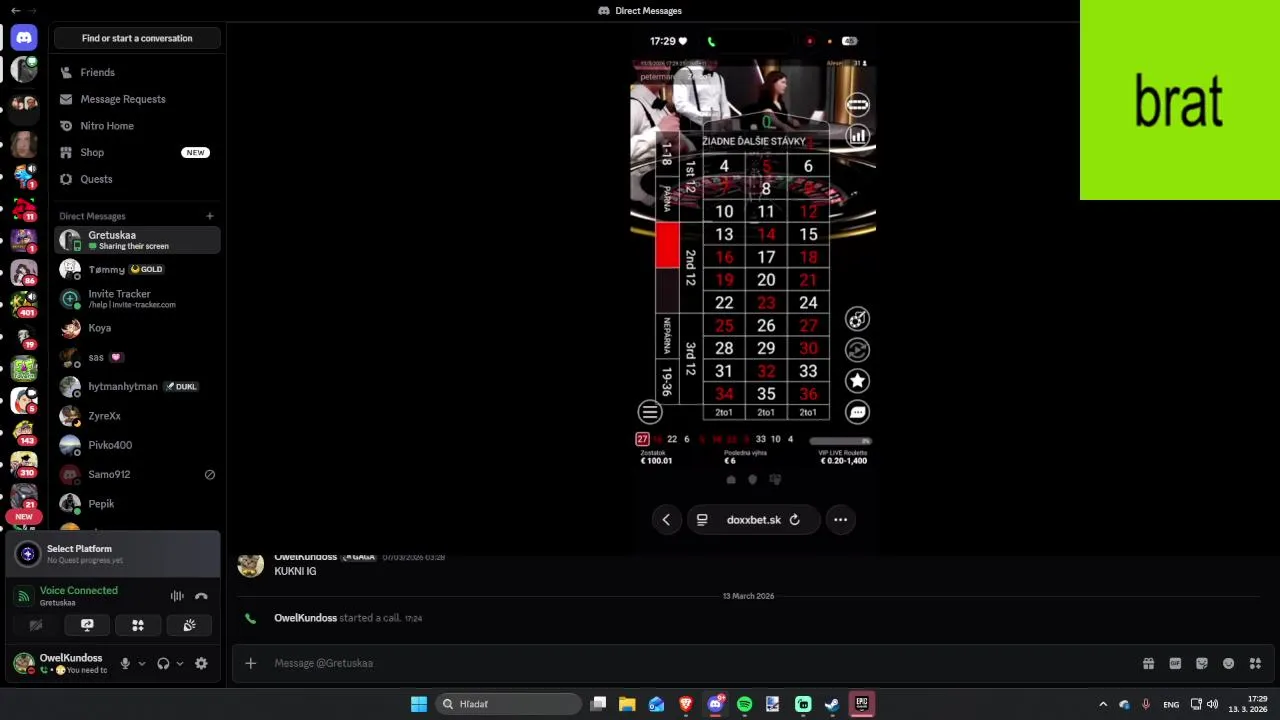Navigate back with top-left arrow
The image size is (1280, 720).
(15, 10)
